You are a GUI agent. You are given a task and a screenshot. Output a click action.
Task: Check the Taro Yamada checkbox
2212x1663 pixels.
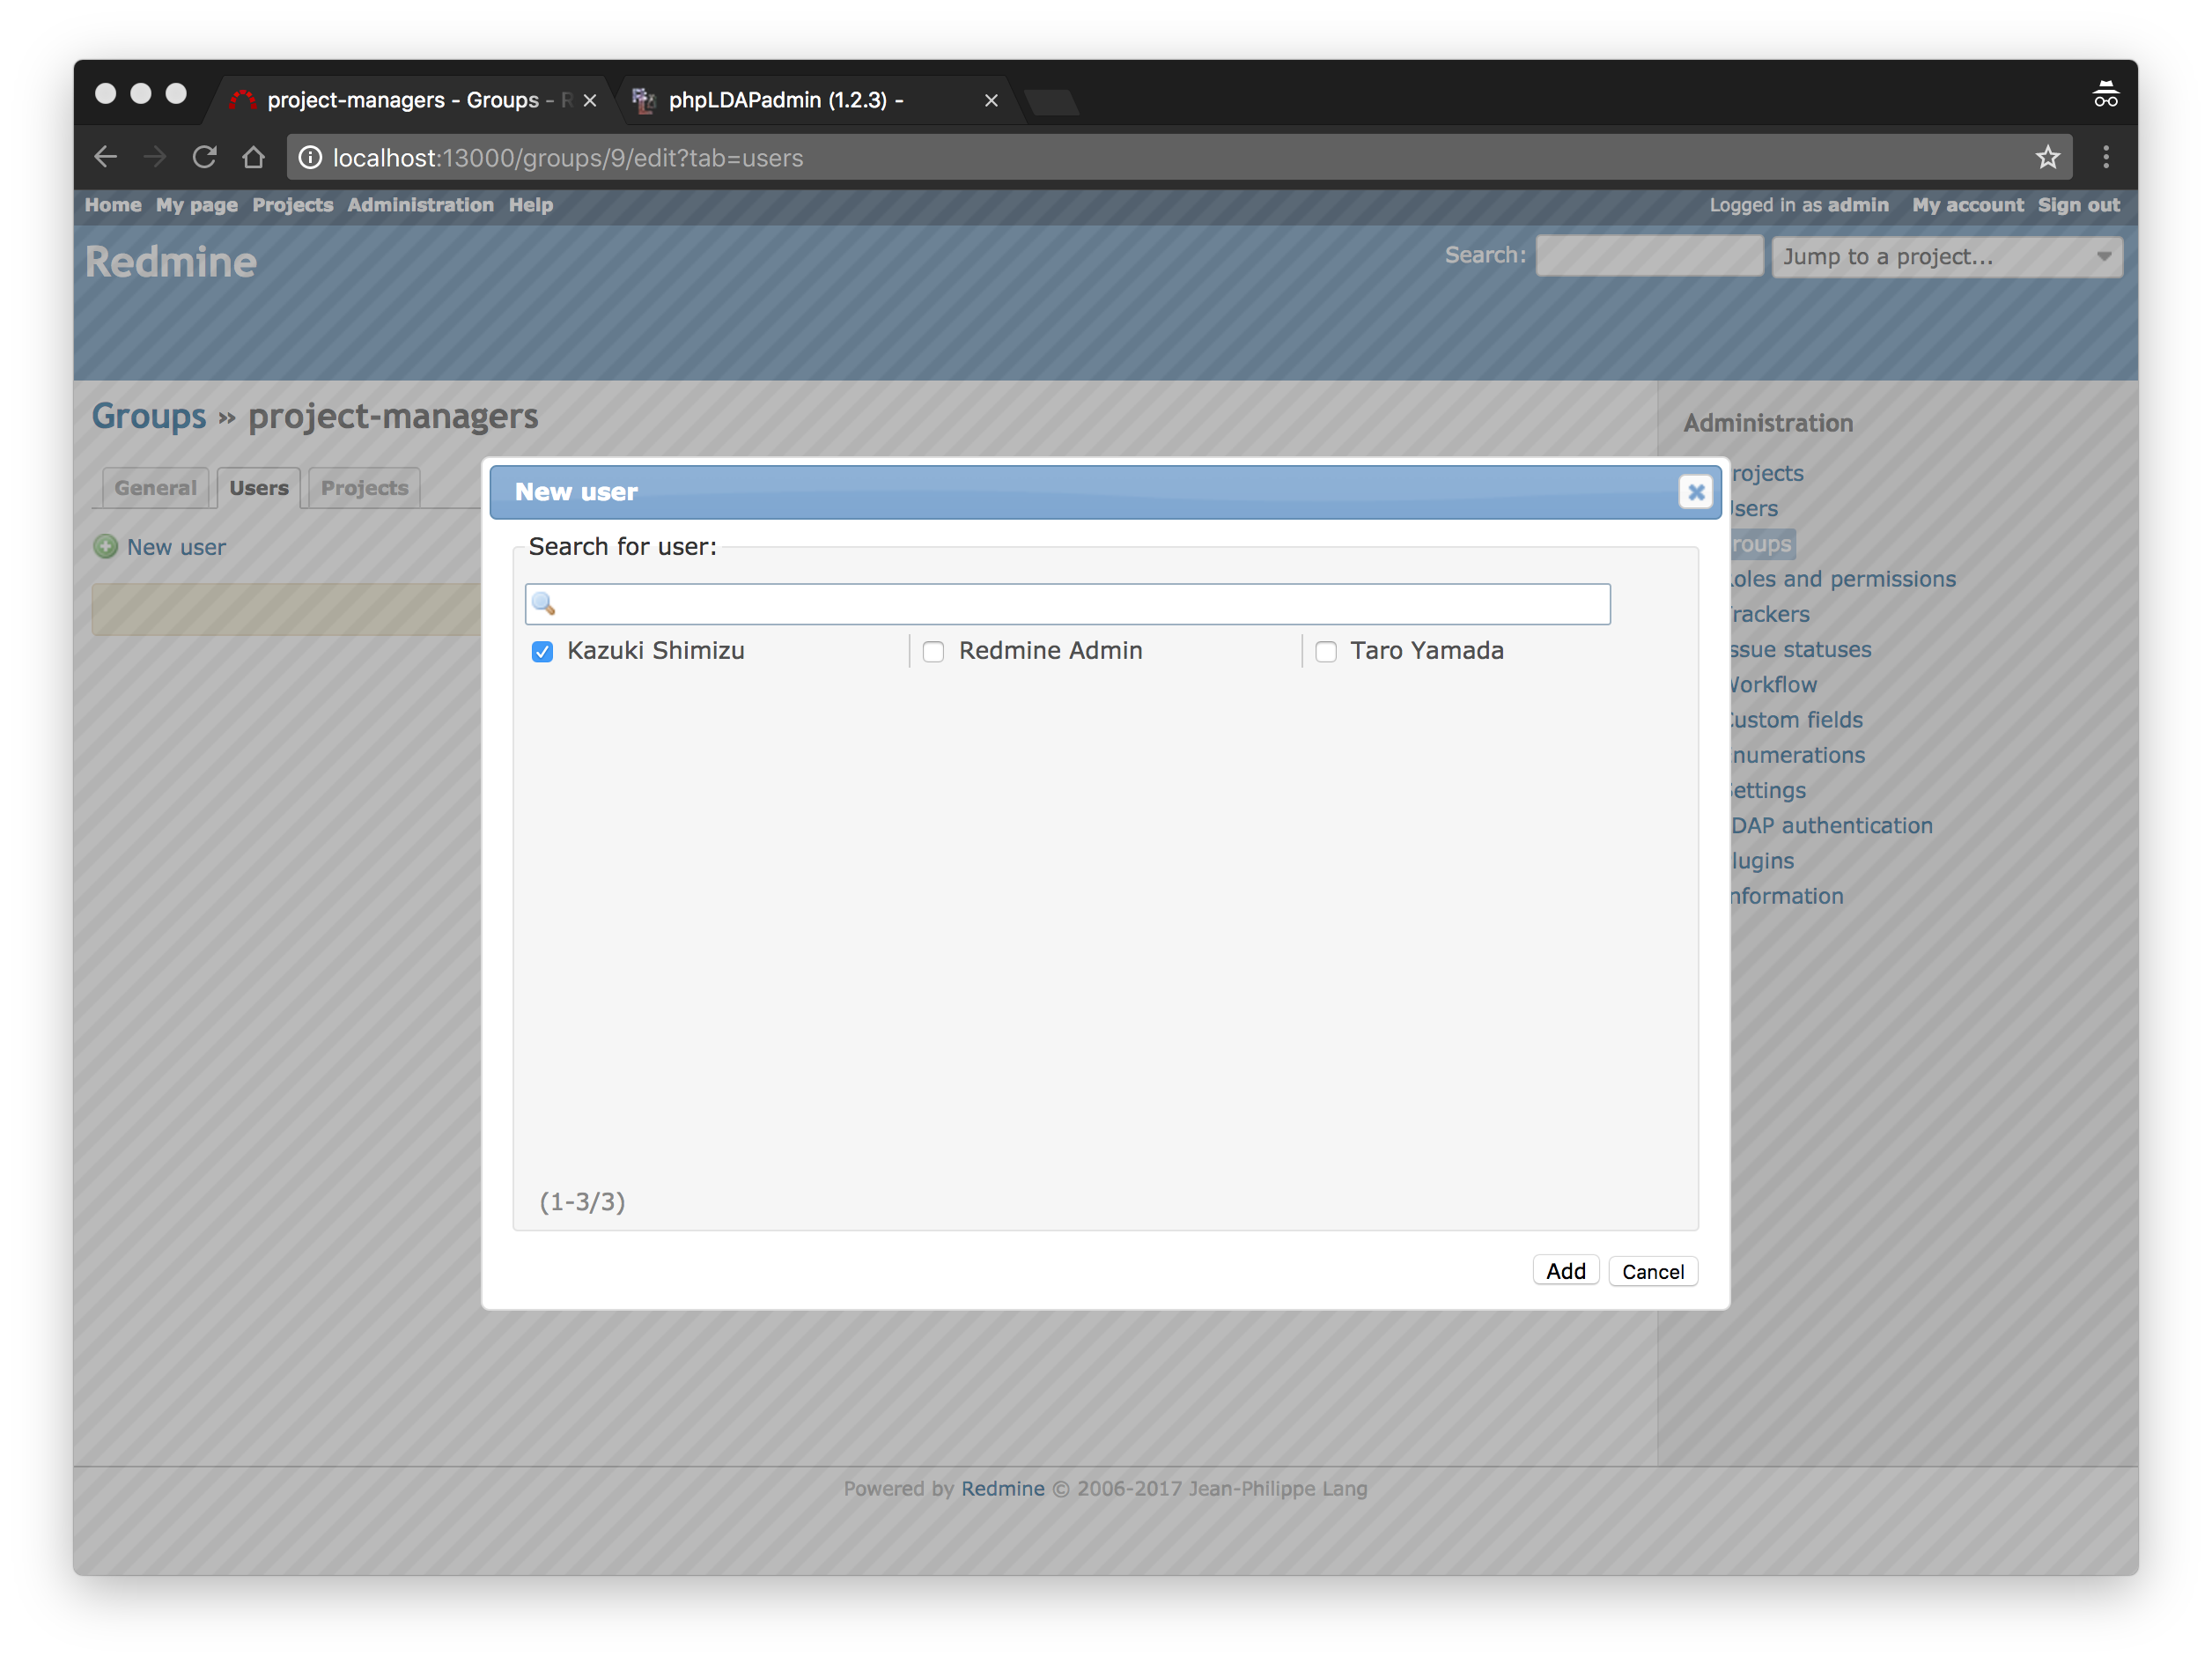pos(1325,652)
